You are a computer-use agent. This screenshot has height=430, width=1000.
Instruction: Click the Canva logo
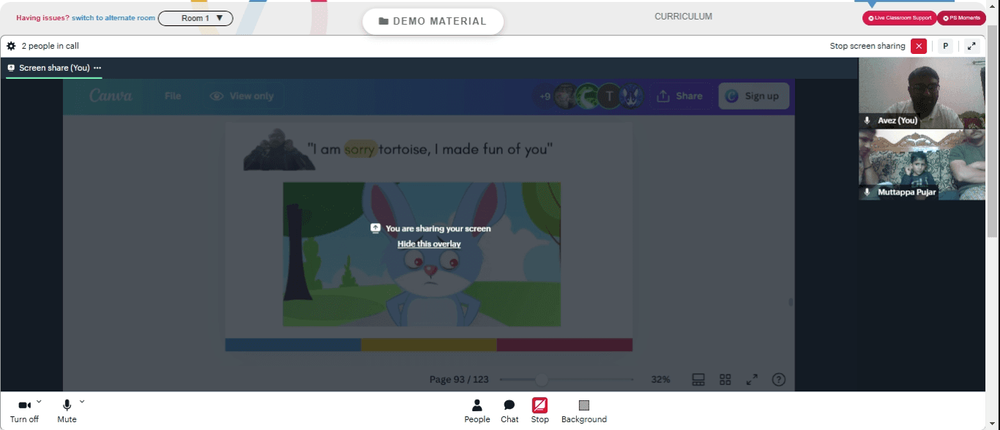(110, 96)
